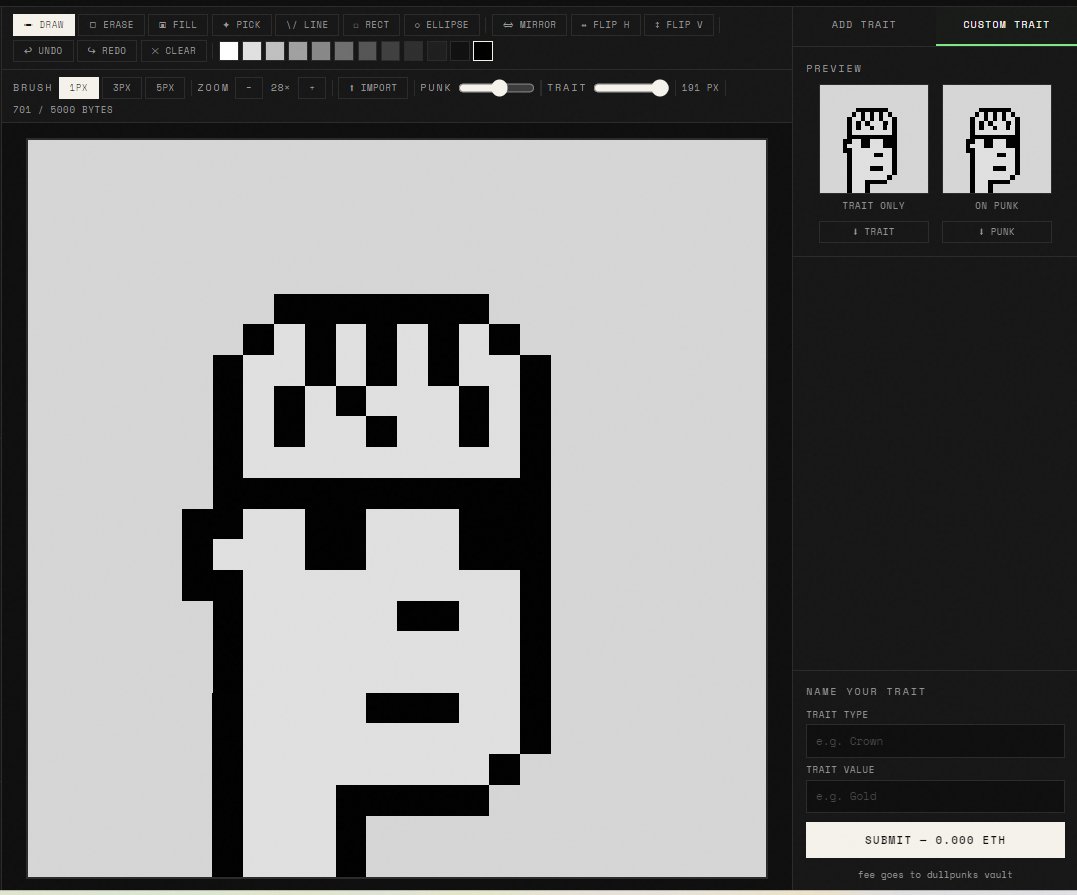Click the 'Name Your Trait' heading
The height and width of the screenshot is (895, 1077).
(x=865, y=692)
